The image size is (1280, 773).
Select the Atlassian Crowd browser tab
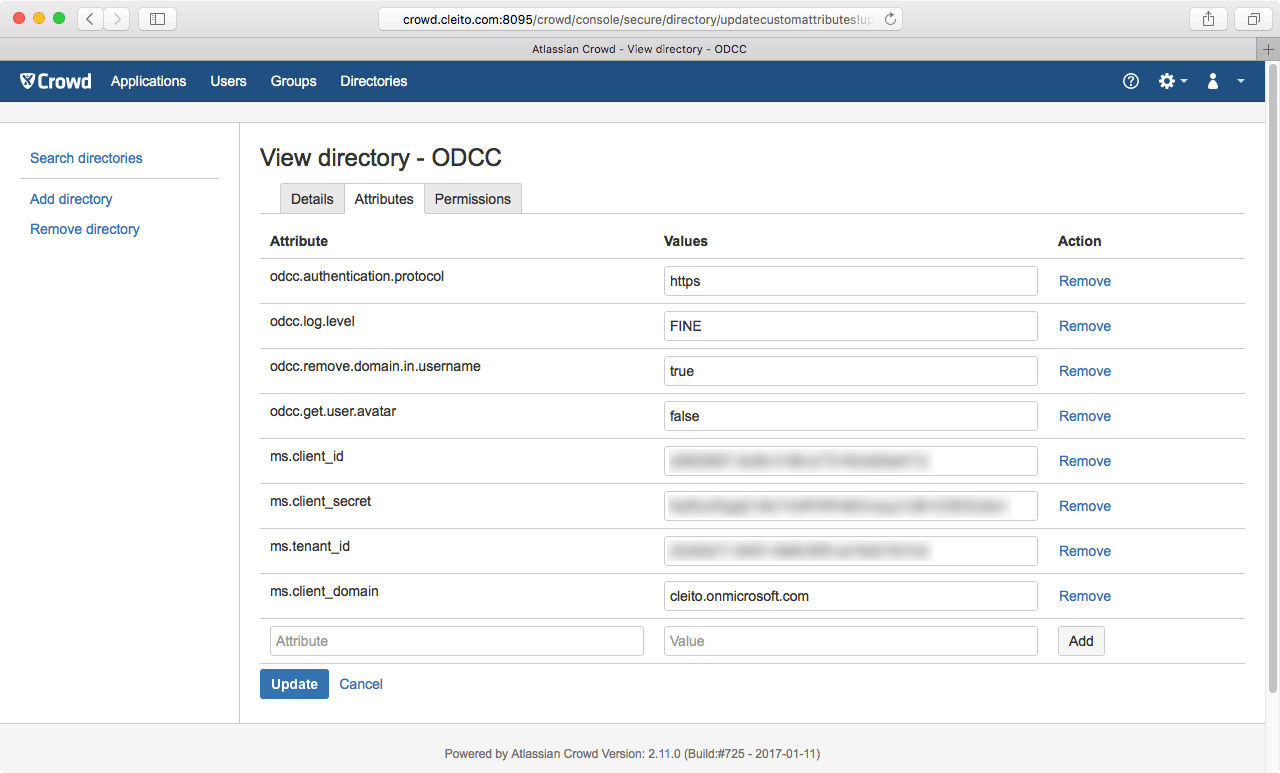(639, 49)
